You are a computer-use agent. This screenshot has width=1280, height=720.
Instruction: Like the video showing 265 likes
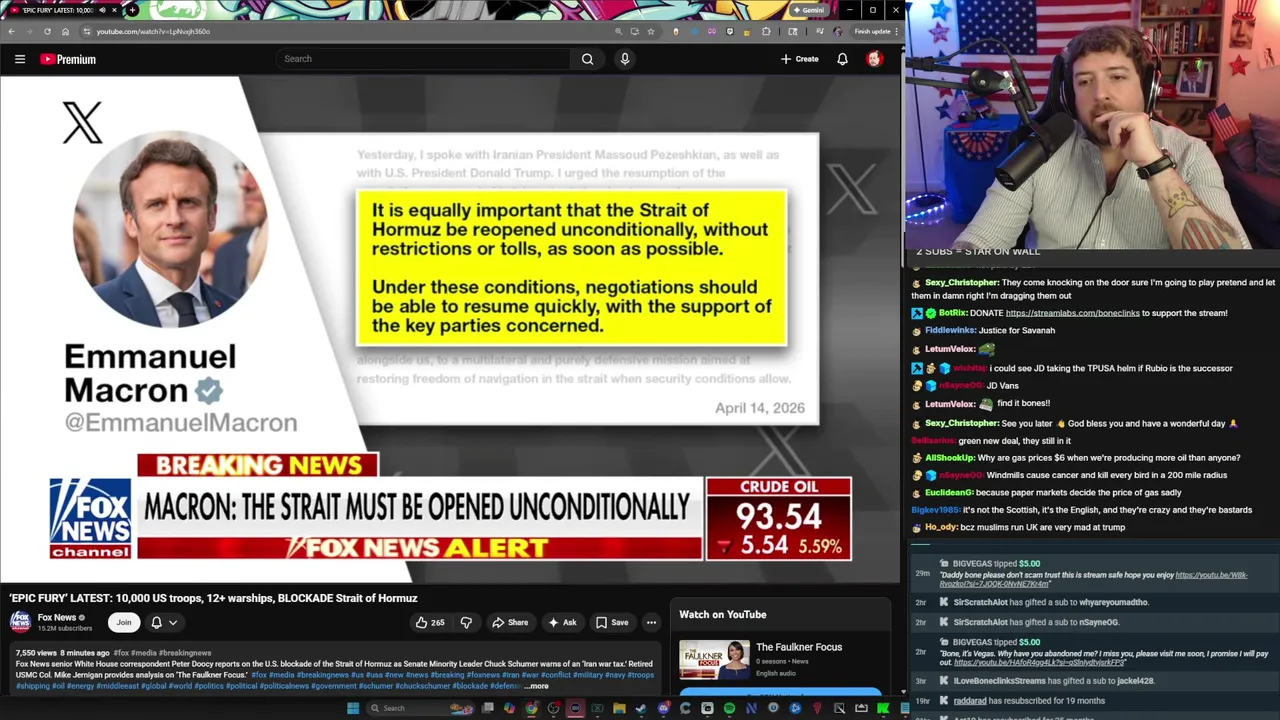pos(430,622)
